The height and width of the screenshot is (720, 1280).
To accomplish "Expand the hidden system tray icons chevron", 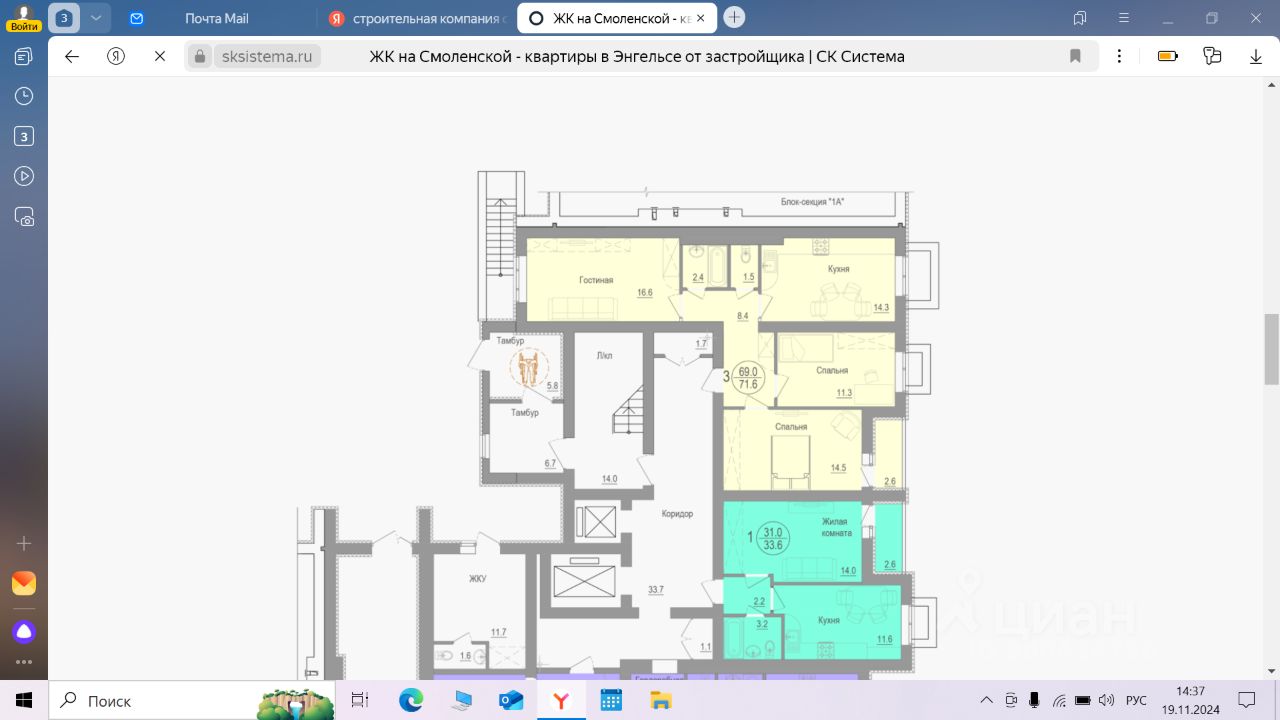I will 987,700.
